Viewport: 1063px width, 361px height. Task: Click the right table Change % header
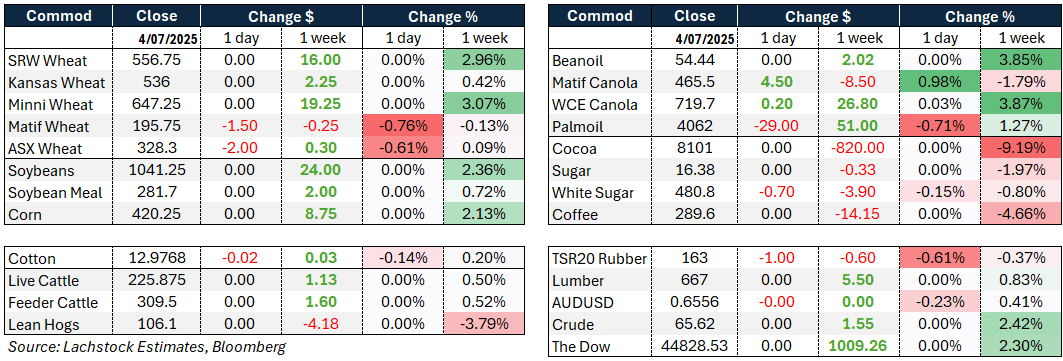(981, 16)
